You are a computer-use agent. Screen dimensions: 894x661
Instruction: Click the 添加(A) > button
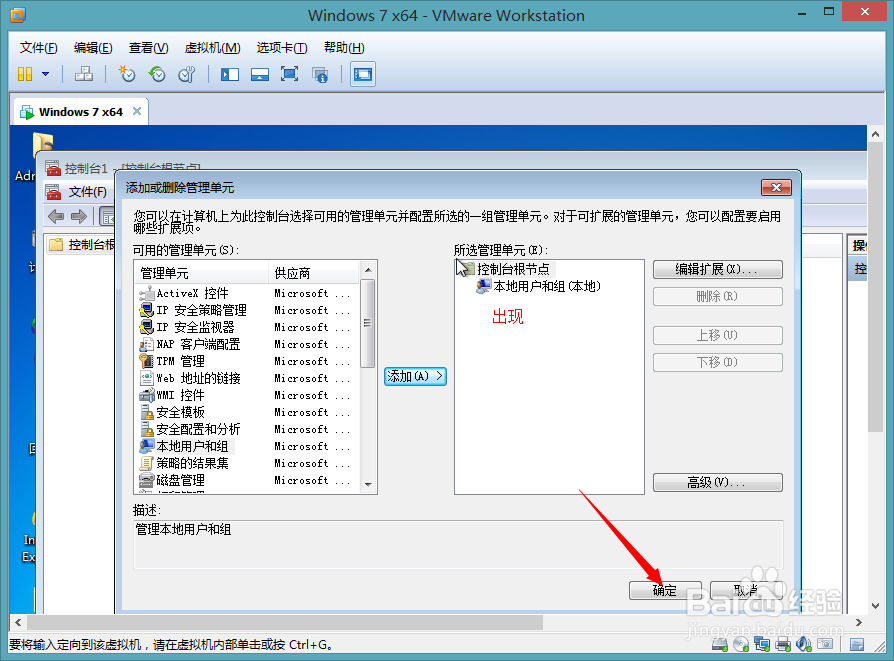415,376
